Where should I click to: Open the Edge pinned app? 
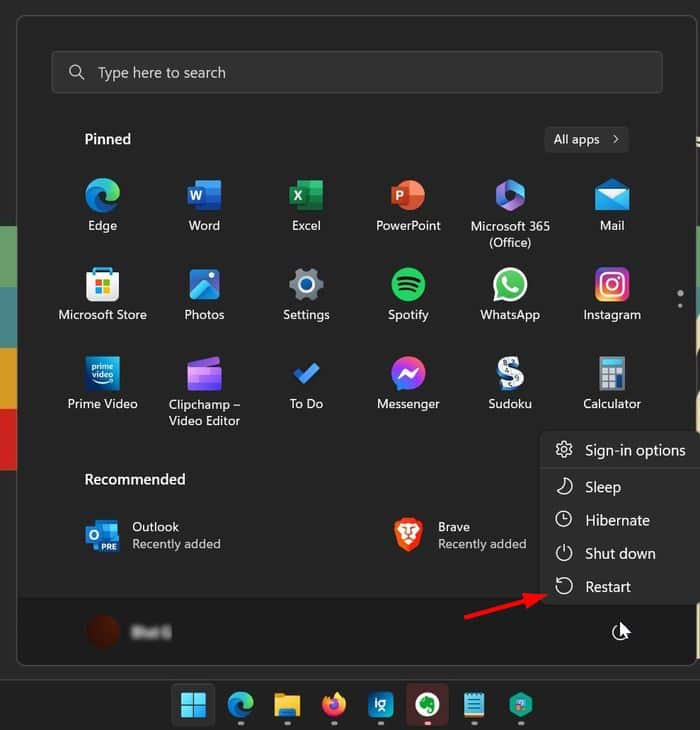(102, 205)
